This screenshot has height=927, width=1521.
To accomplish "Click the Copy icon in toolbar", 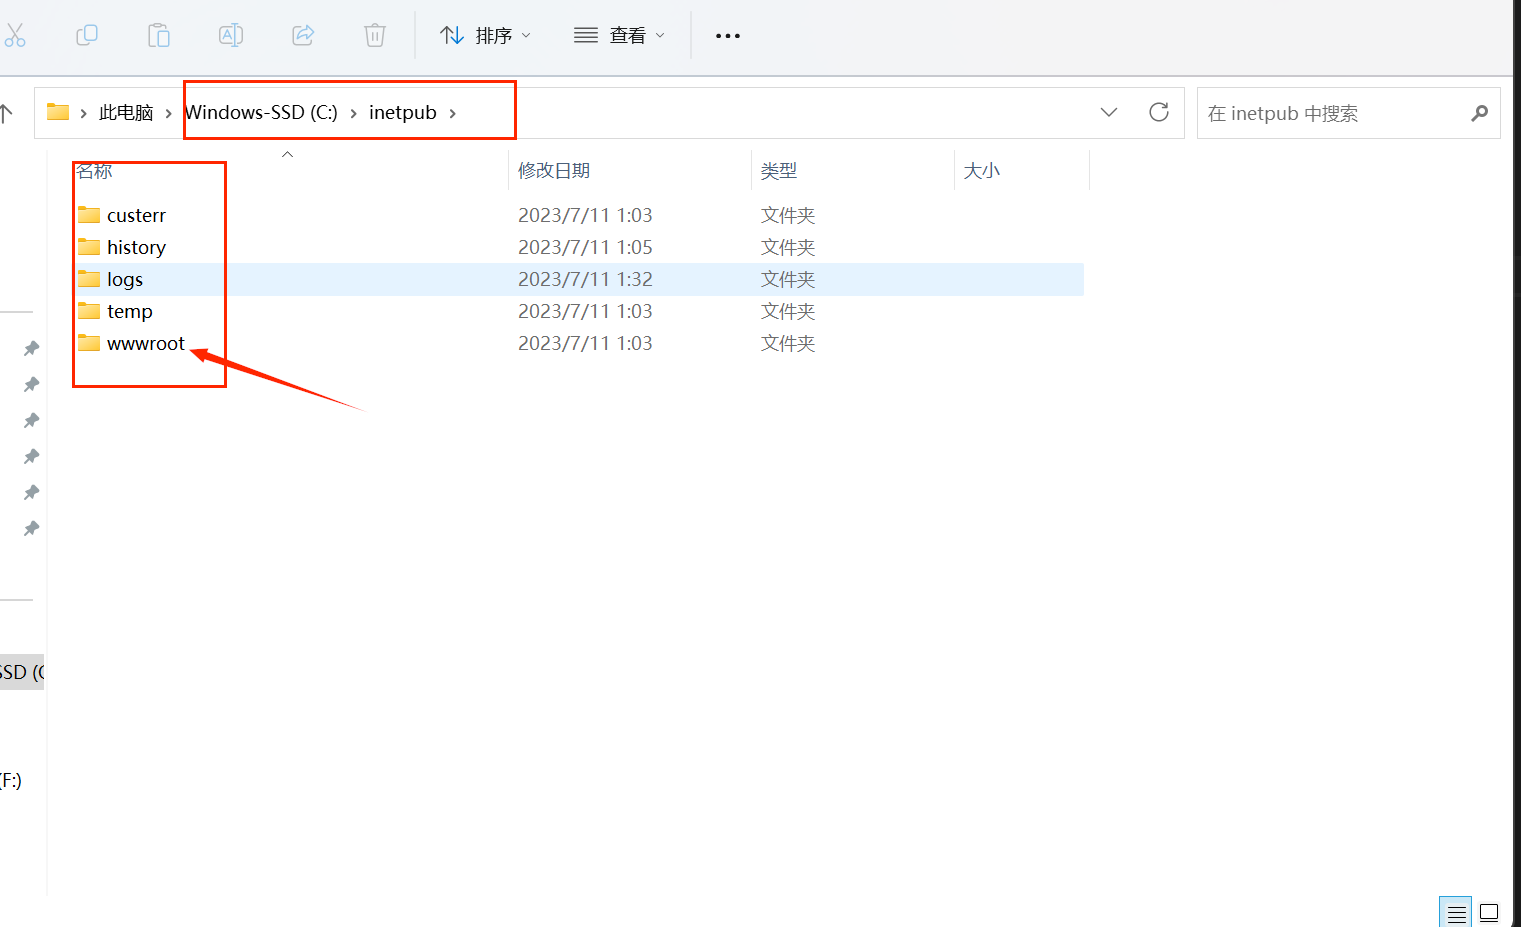I will tap(87, 35).
